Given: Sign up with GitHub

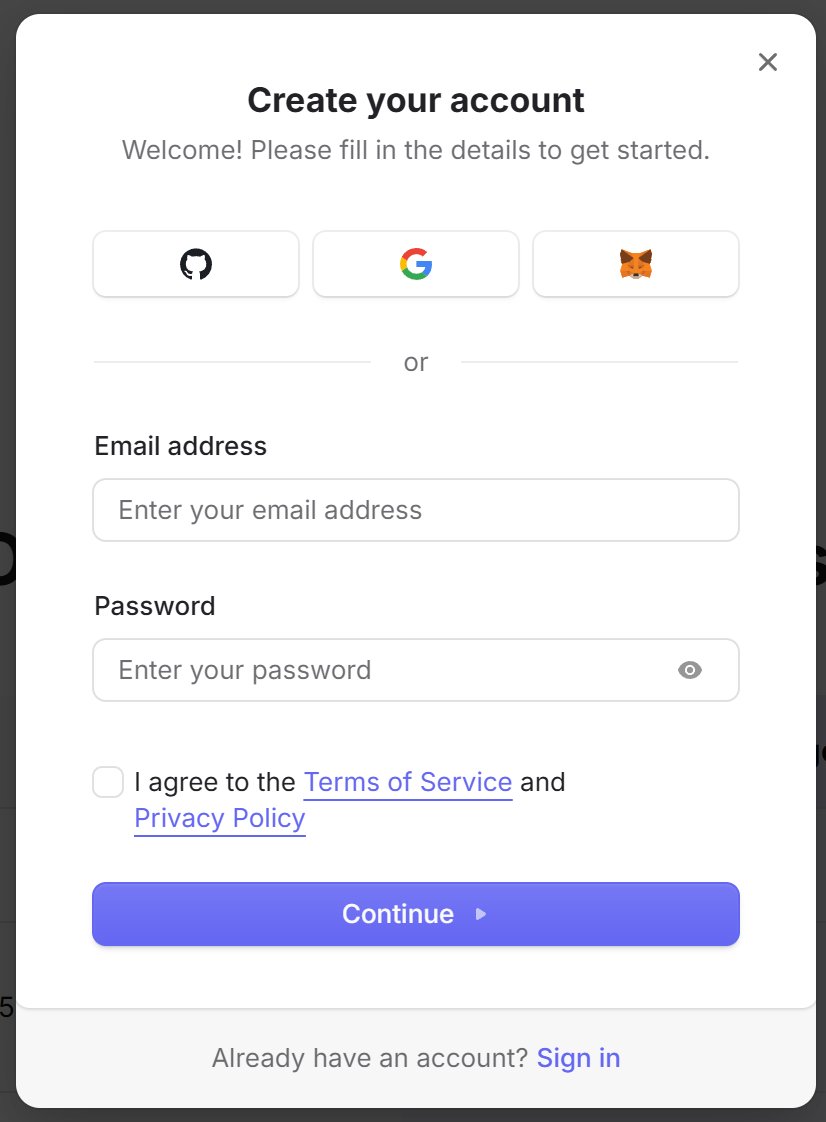Looking at the screenshot, I should [x=196, y=265].
